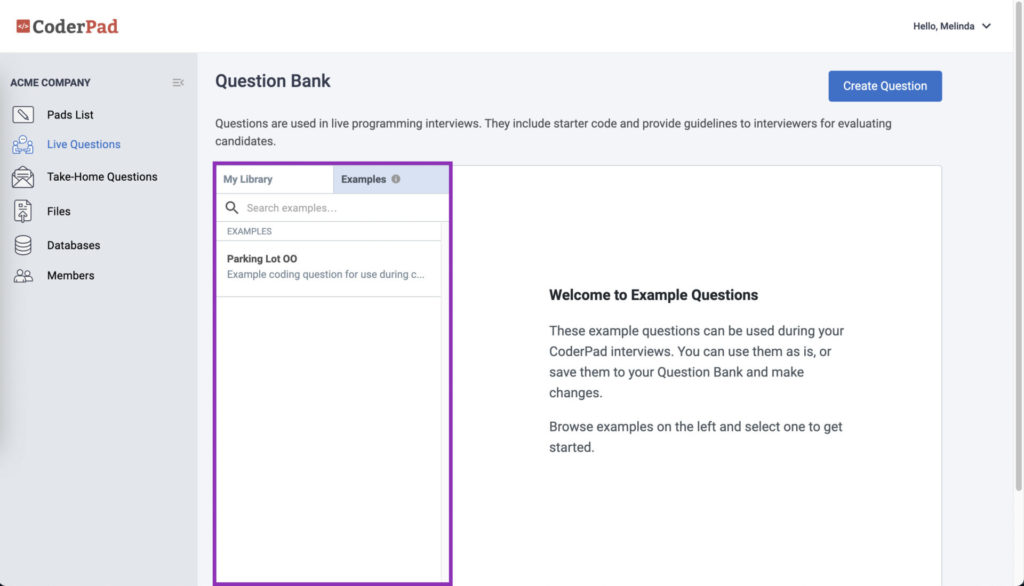The height and width of the screenshot is (586, 1024).
Task: Click the Live Questions icon
Action: click(23, 144)
